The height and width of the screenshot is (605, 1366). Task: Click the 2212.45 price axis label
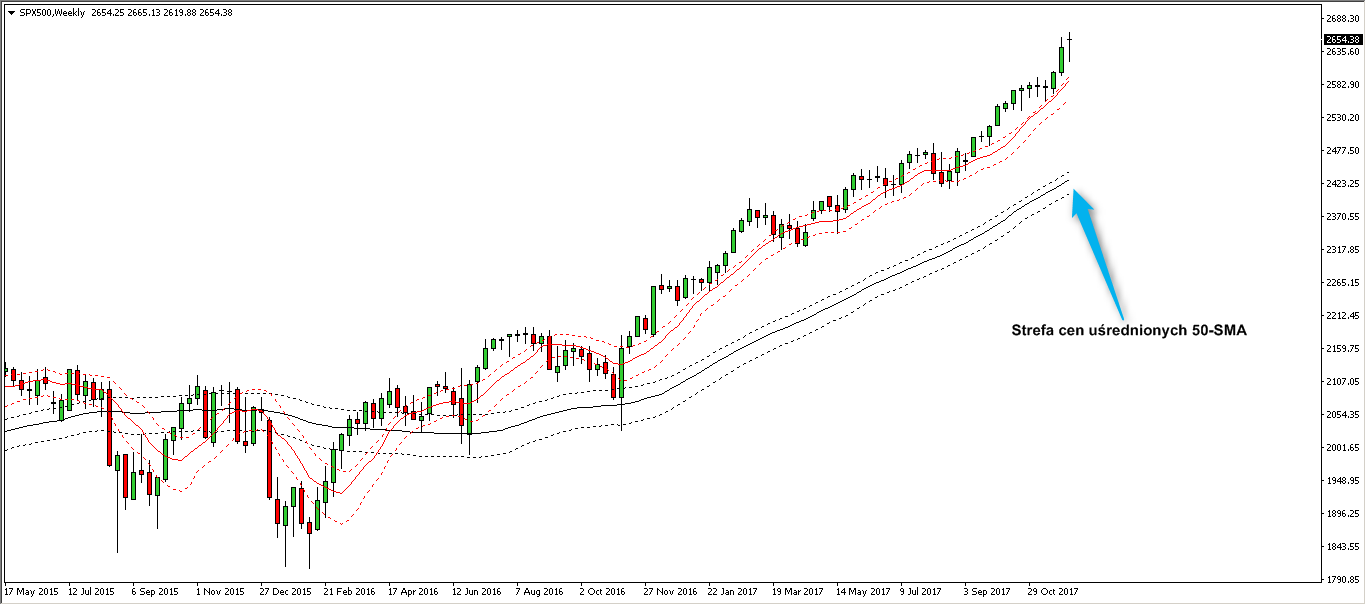coord(1341,316)
